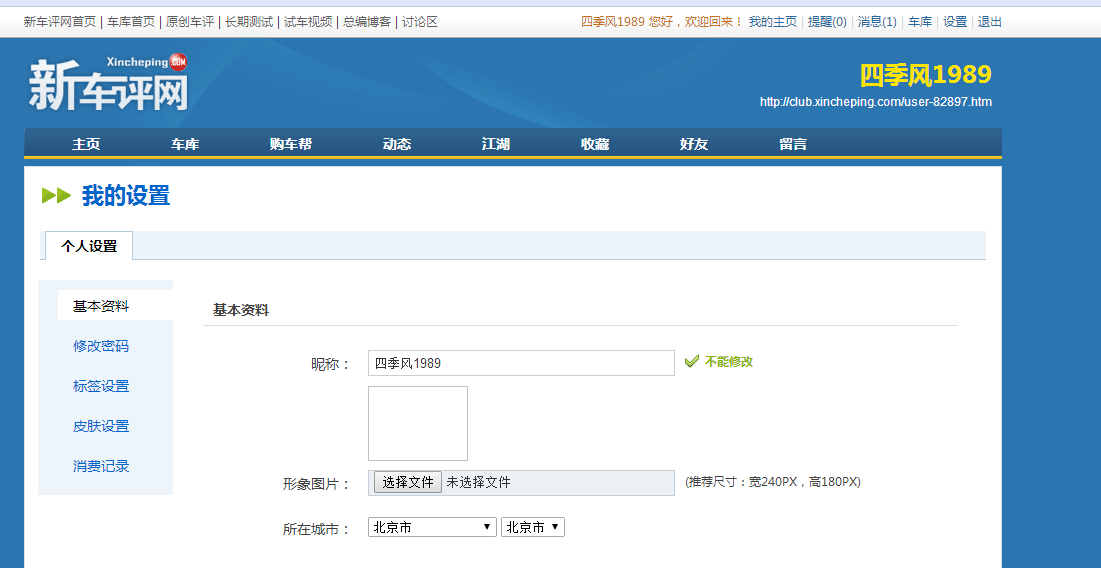This screenshot has height=568, width=1101.
Task: Select 购车帮 in the navigation bar
Action: [291, 145]
